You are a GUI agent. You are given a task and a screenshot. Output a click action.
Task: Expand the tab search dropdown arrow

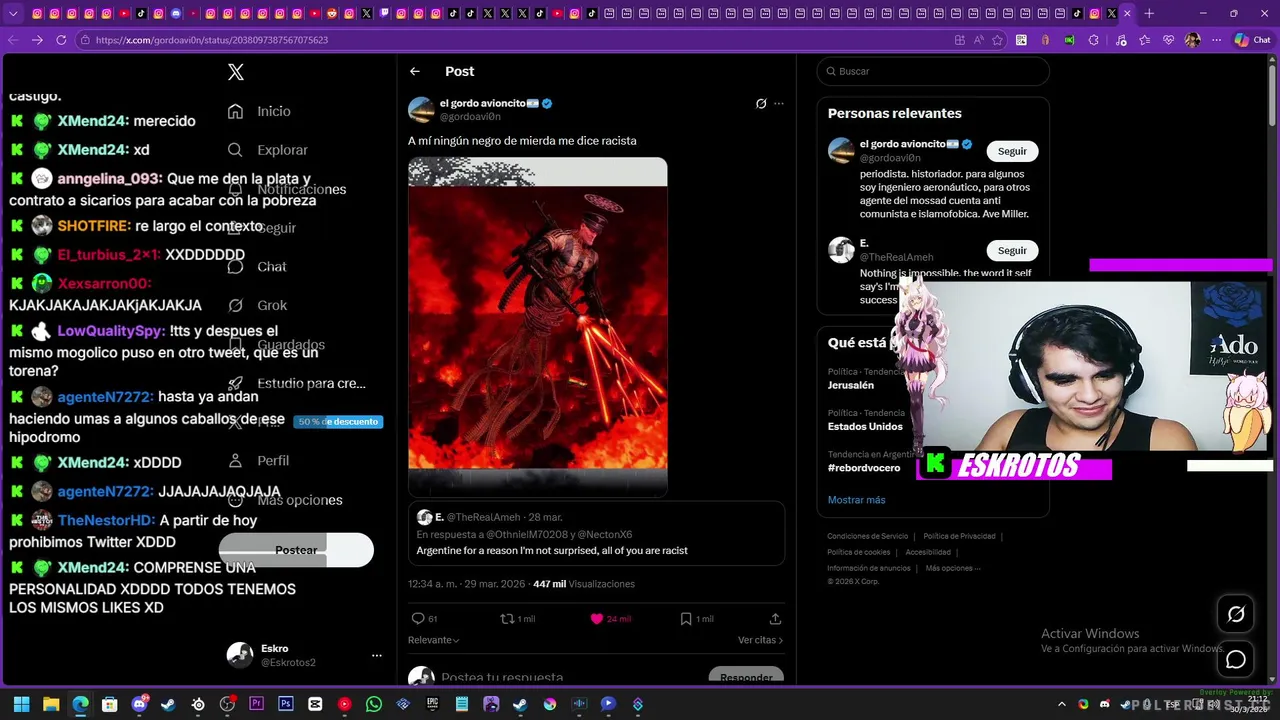point(13,13)
